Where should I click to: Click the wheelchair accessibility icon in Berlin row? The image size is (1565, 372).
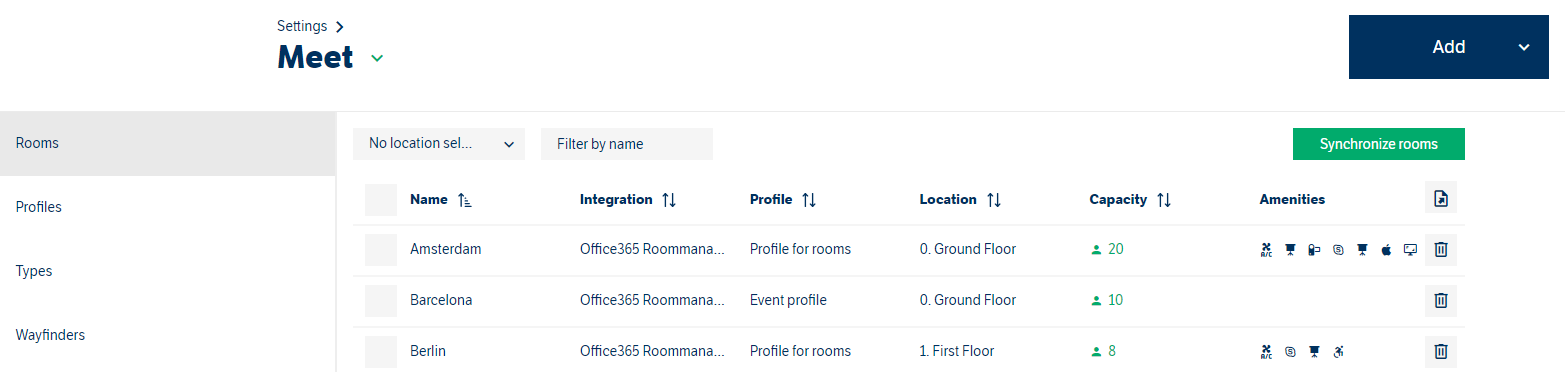tap(1338, 351)
